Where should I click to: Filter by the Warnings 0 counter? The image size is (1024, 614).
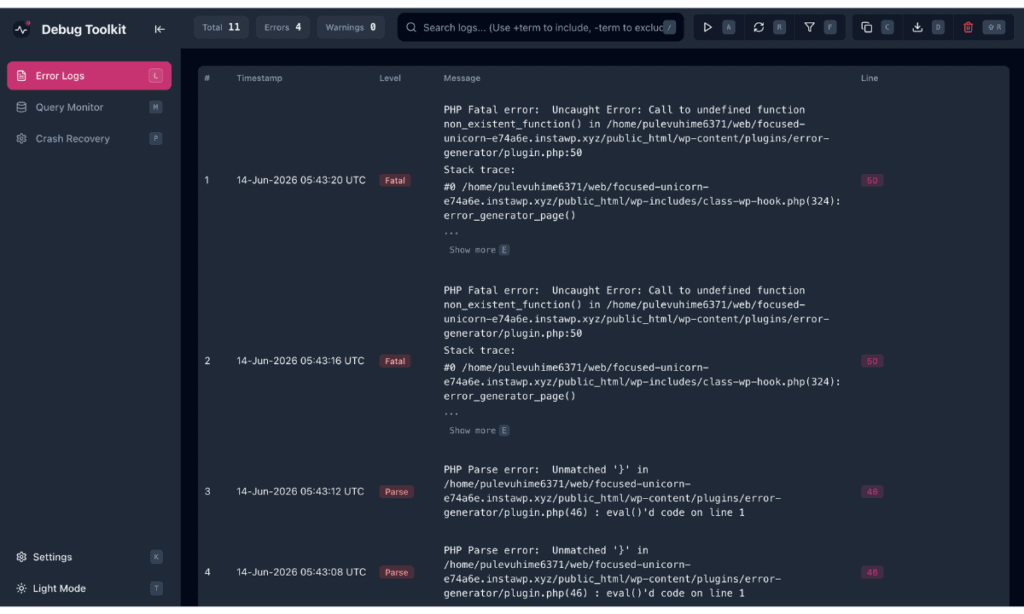tap(351, 27)
